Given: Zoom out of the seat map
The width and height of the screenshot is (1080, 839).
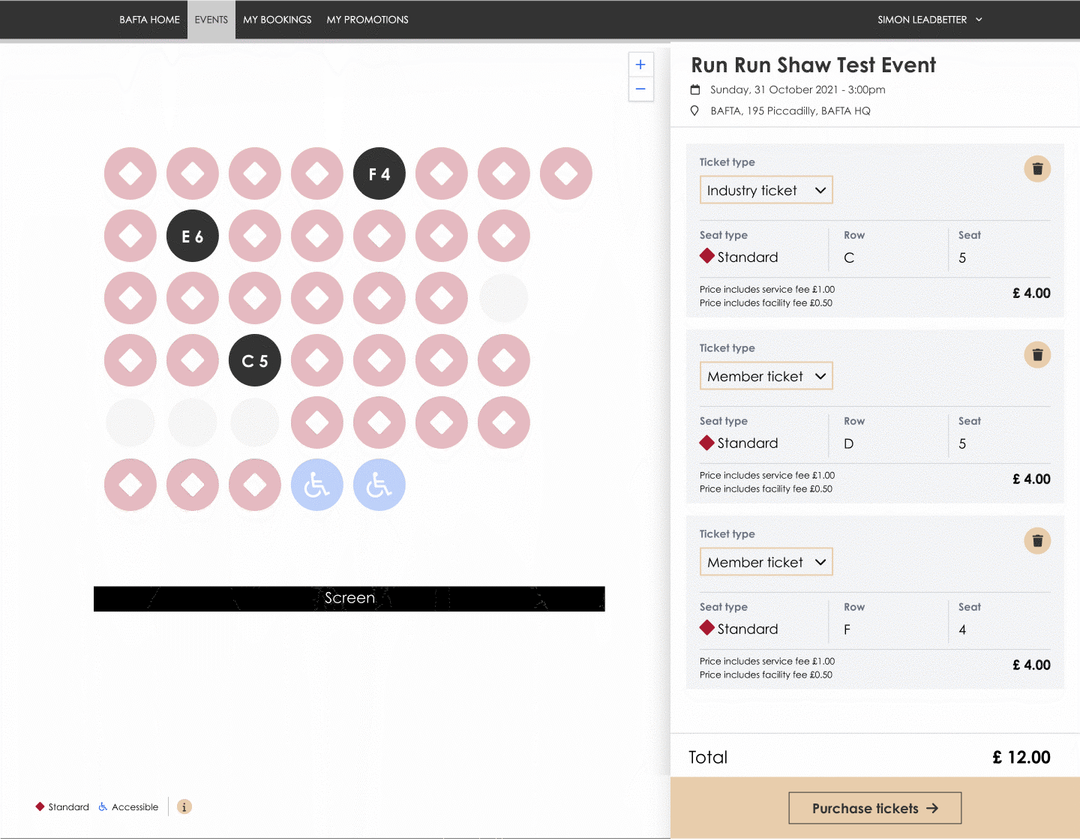Looking at the screenshot, I should 640,89.
